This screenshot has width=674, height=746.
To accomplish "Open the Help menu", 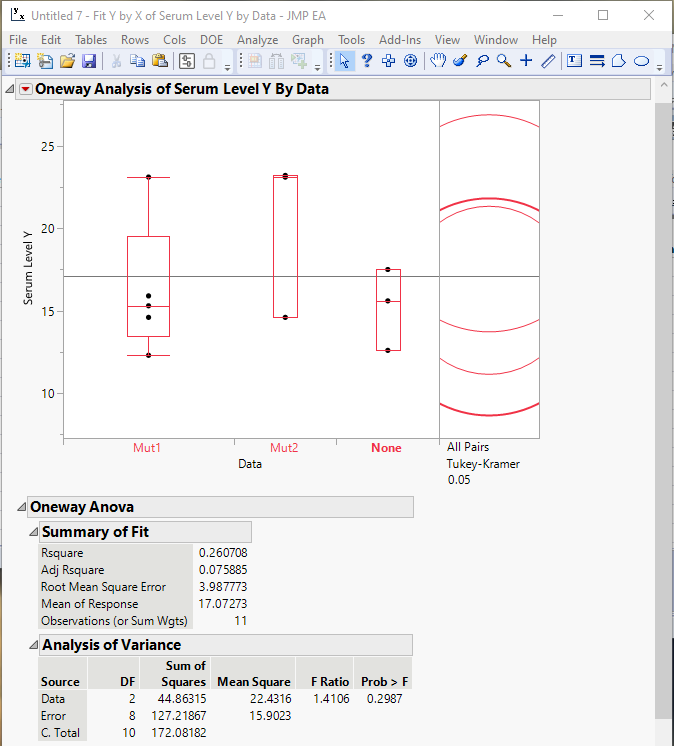I will pos(544,40).
